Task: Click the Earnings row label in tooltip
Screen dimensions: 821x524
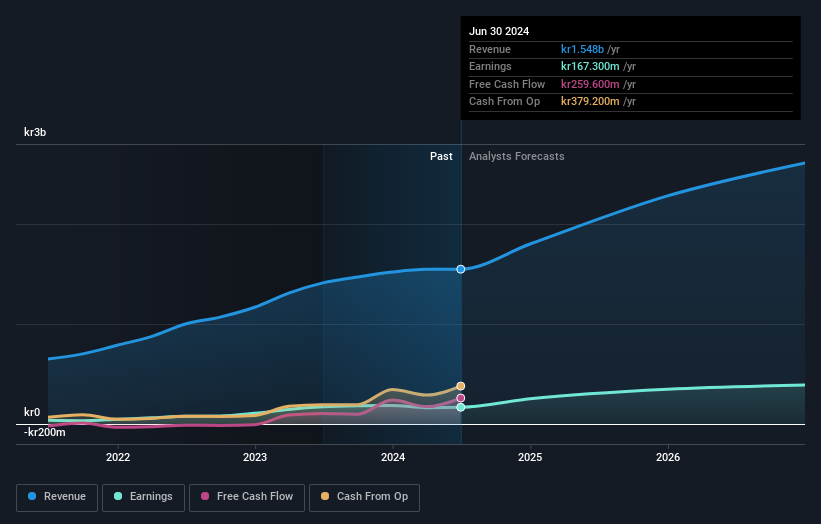Action: point(490,66)
